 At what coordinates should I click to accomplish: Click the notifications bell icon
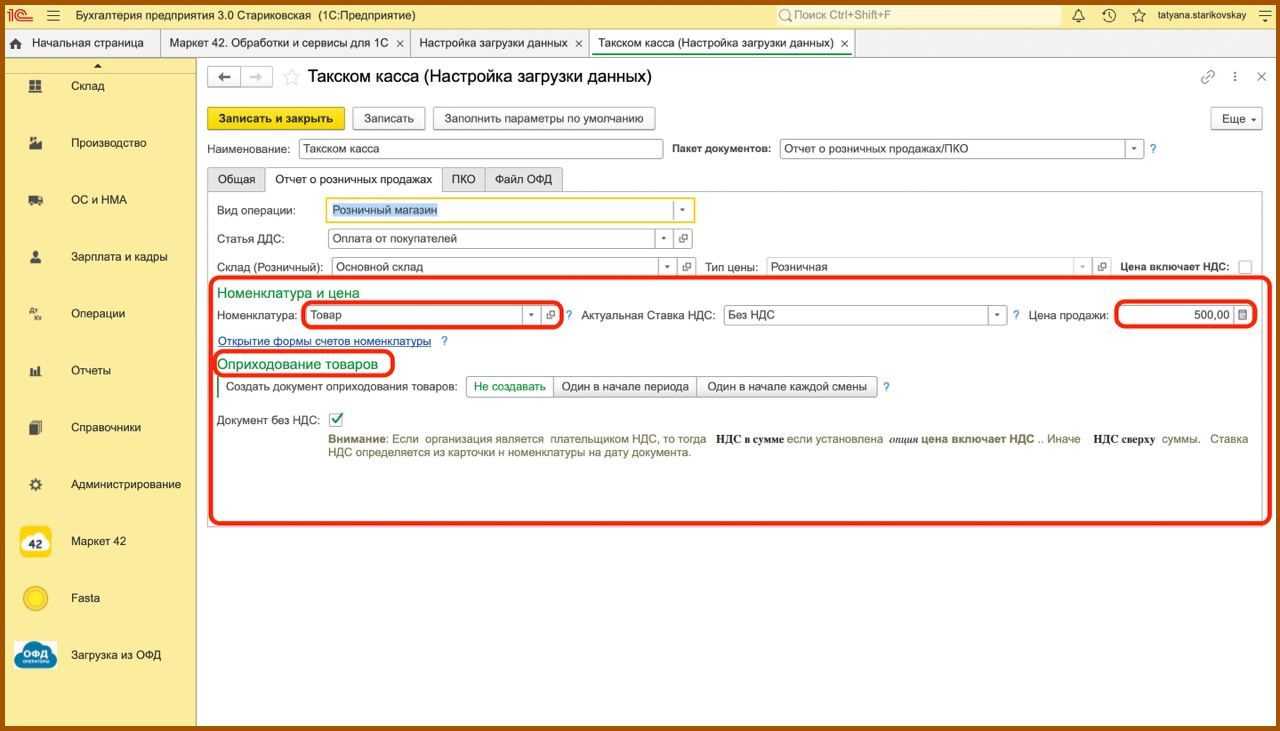point(1078,16)
